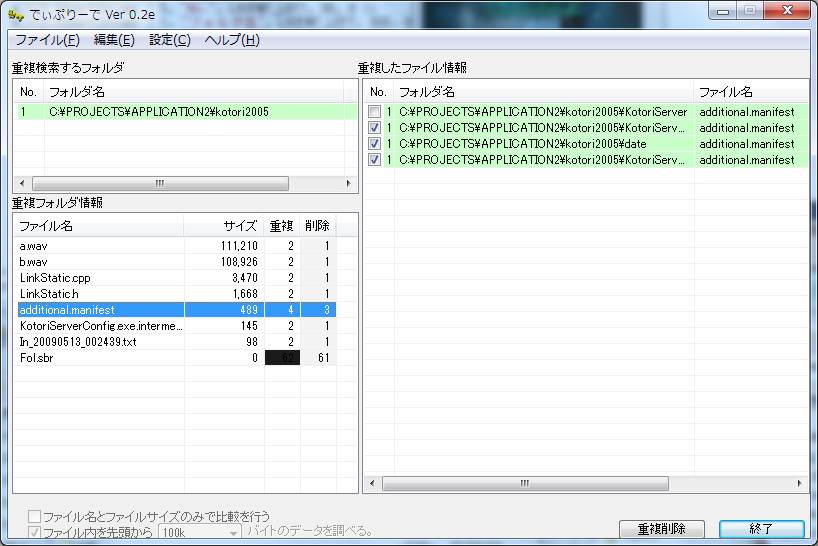Open the ファイル(F) menu
818x546 pixels.
point(47,40)
